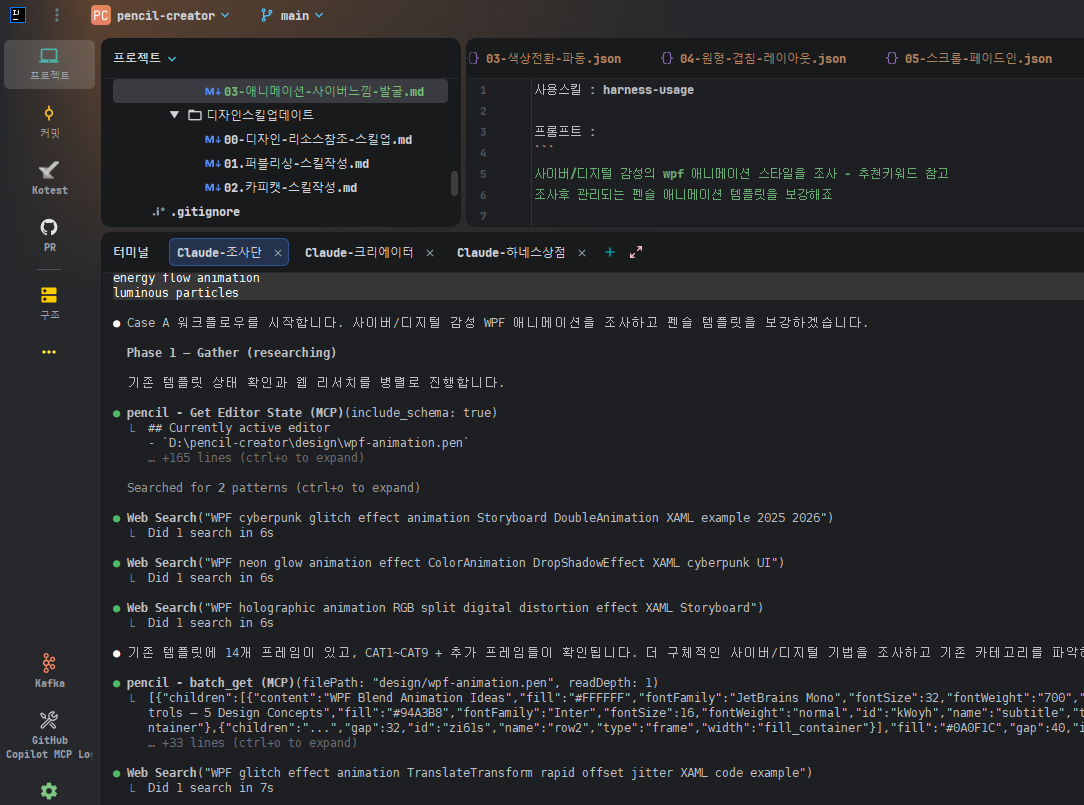The width and height of the screenshot is (1084, 805).
Task: Collapse the 디자인스킬업데이트 folder
Action: pos(175,115)
